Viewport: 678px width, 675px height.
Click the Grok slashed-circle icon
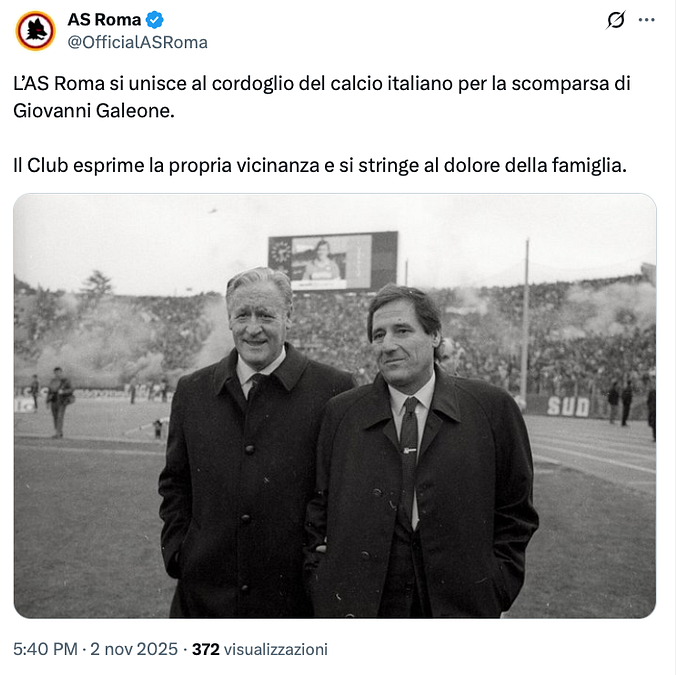[x=616, y=20]
